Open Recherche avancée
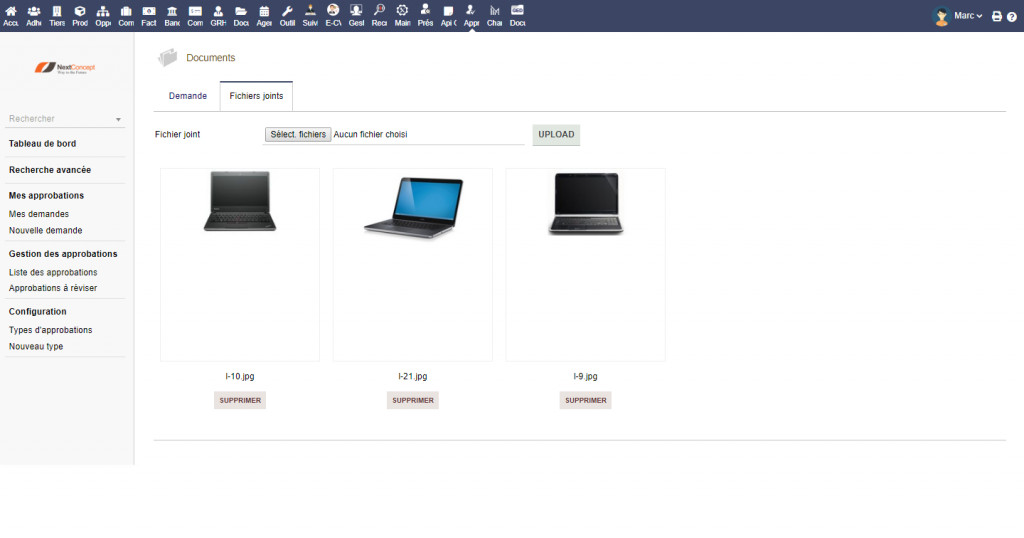 point(50,170)
